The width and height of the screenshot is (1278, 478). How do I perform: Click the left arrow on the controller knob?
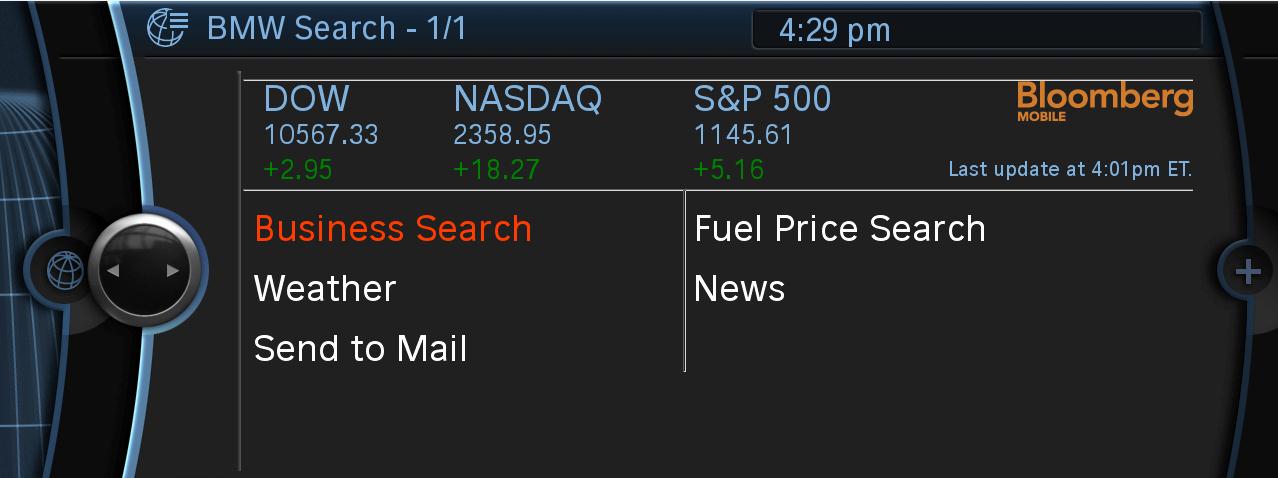coord(113,271)
